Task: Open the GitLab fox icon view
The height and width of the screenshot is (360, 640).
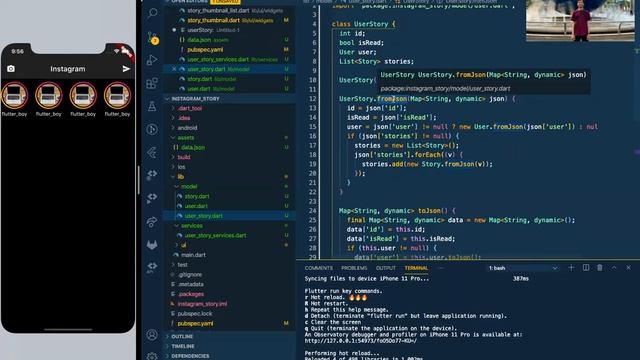Action: coord(152,244)
